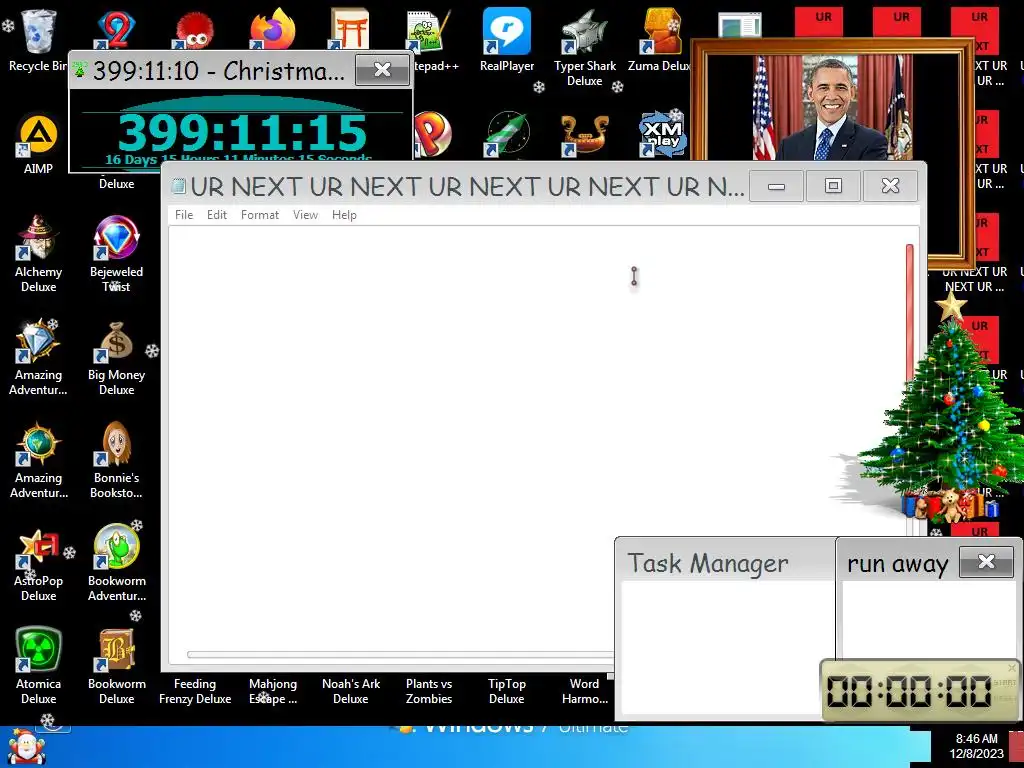Open the Notepad++ desktop shortcut
The width and height of the screenshot is (1024, 768).
(x=429, y=29)
